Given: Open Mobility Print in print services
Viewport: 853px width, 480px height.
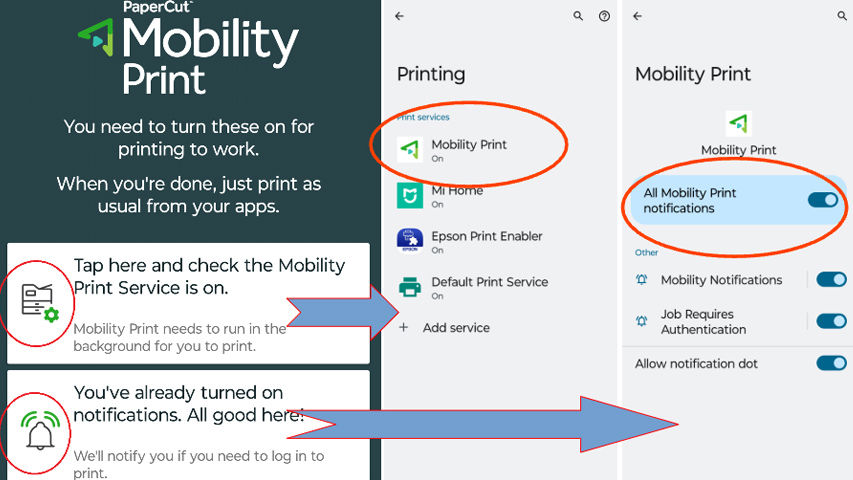Looking at the screenshot, I should (499, 150).
